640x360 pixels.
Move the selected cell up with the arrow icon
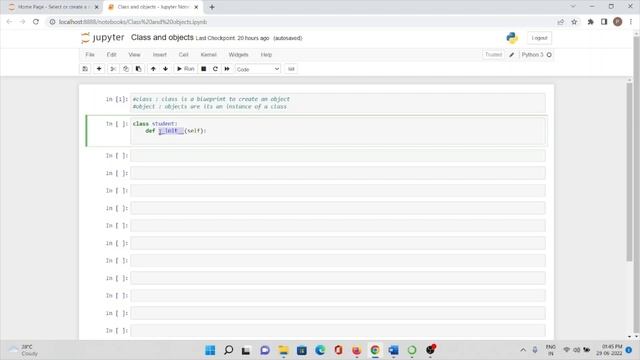point(153,69)
